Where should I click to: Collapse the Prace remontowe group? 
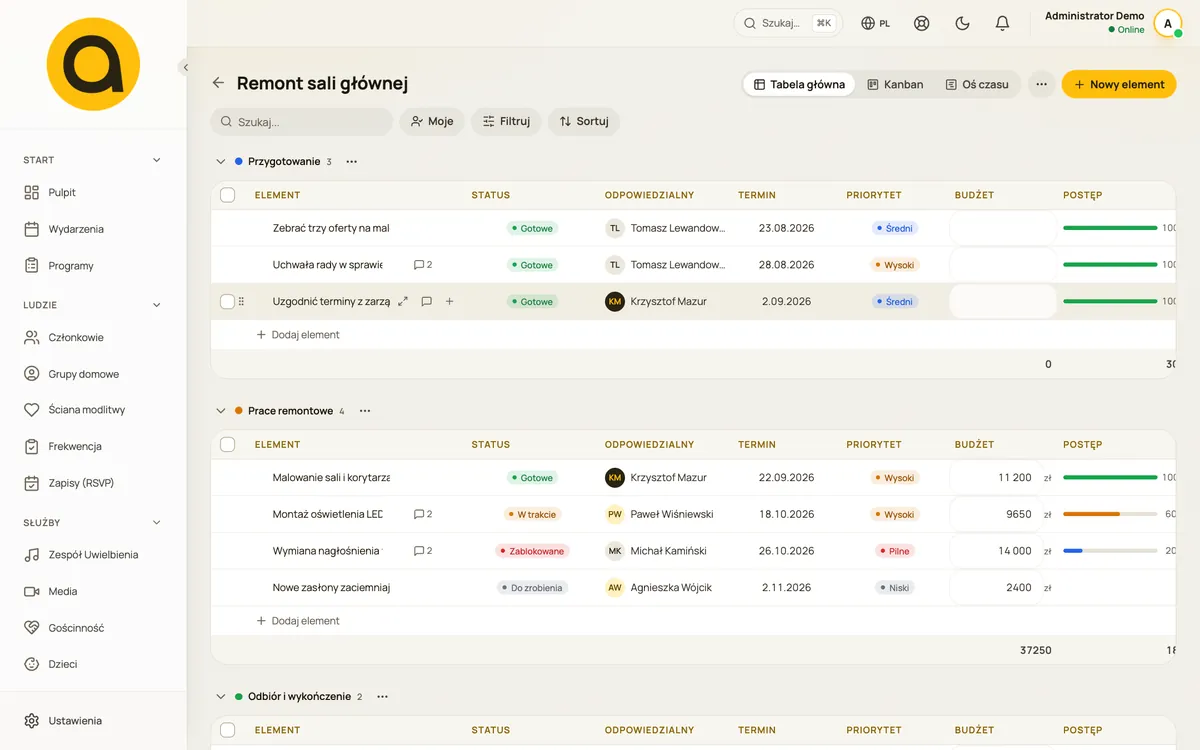(x=221, y=411)
